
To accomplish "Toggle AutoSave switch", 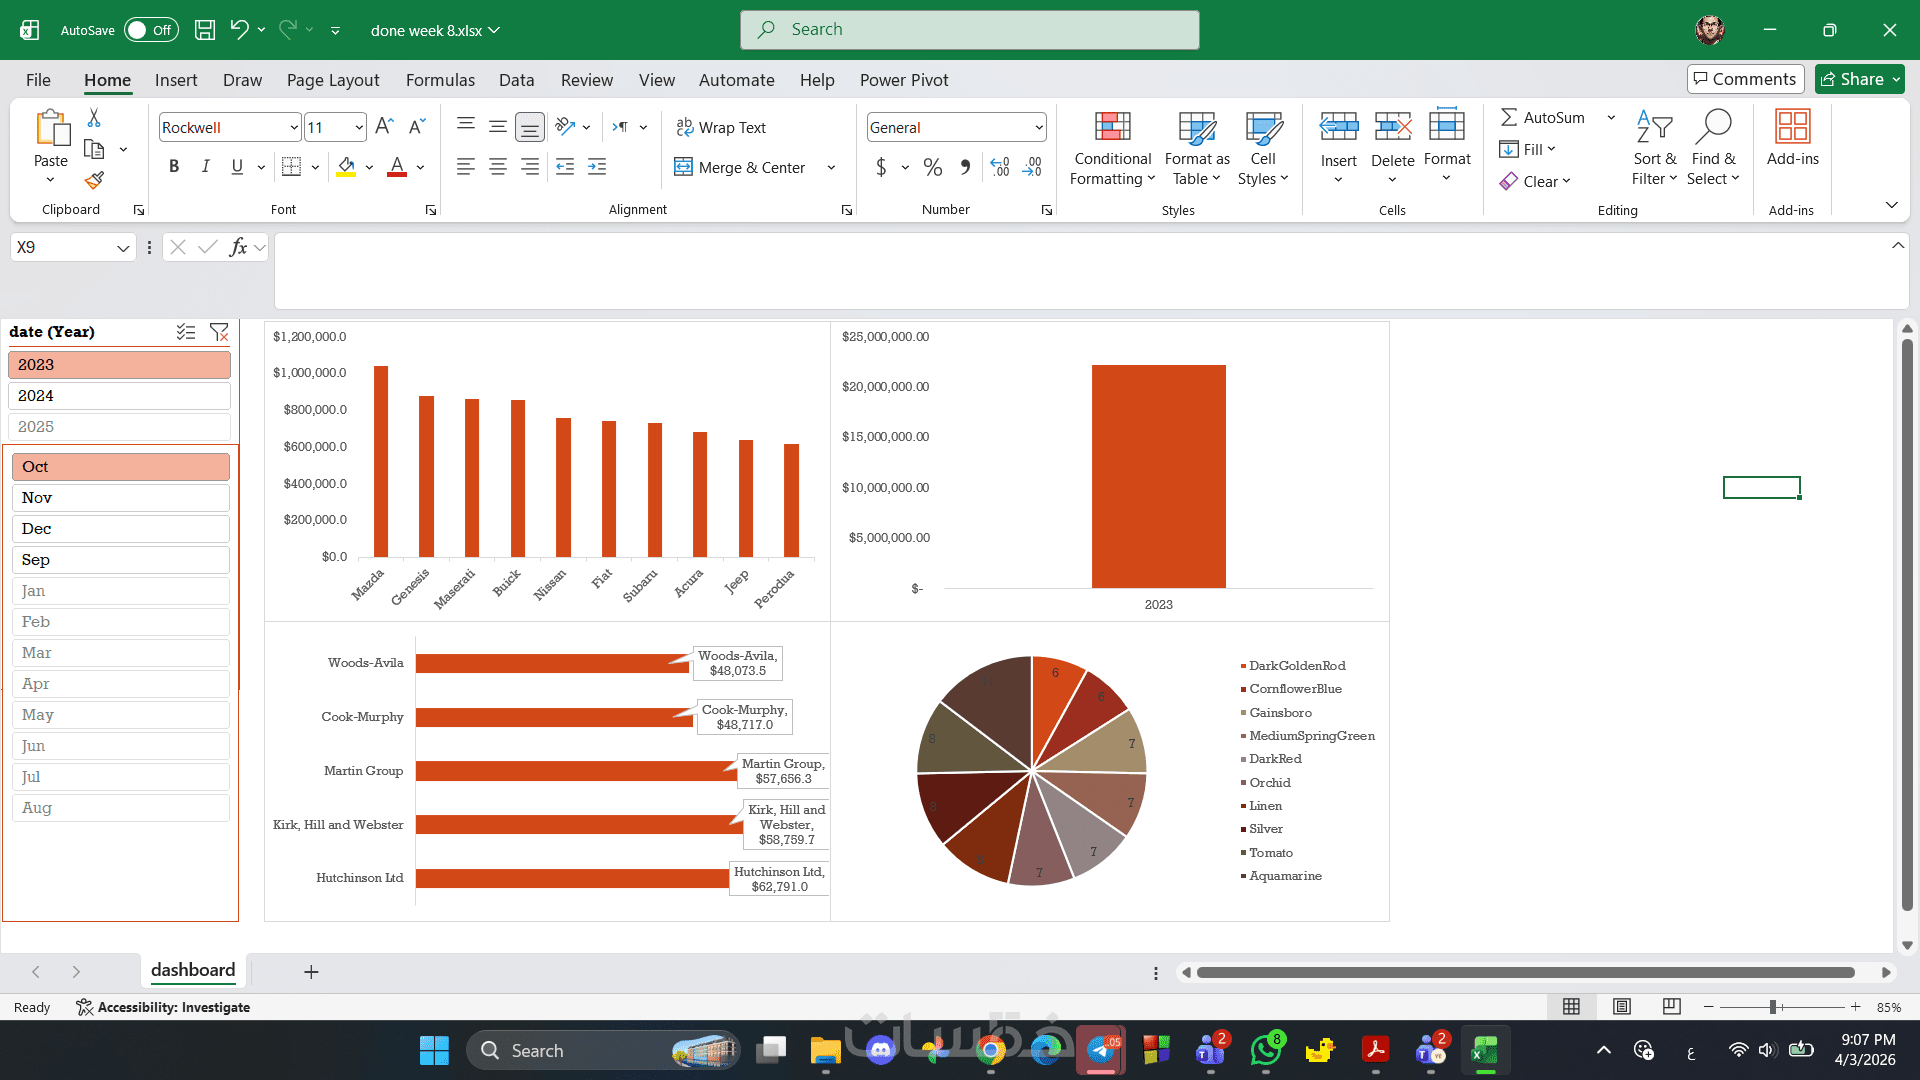I will 151,30.
